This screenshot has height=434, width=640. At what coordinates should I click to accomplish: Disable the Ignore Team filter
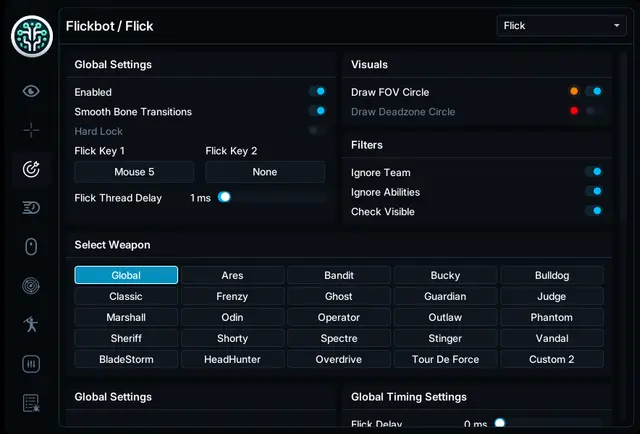pyautogui.click(x=594, y=171)
